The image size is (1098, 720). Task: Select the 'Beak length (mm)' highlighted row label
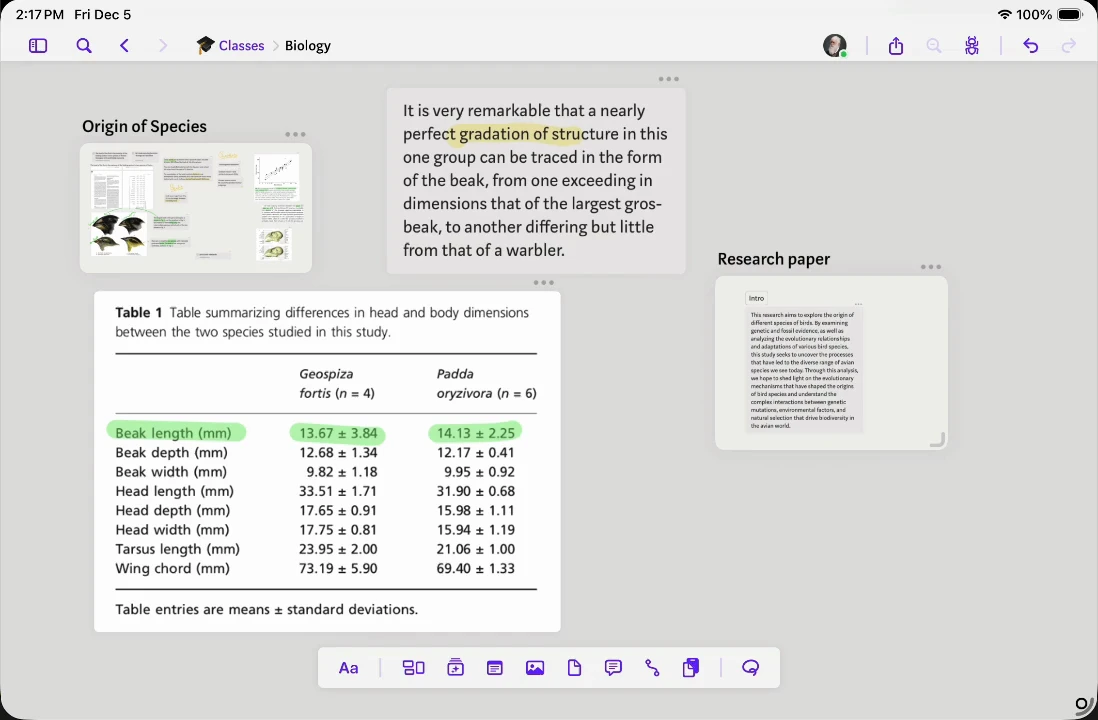173,433
